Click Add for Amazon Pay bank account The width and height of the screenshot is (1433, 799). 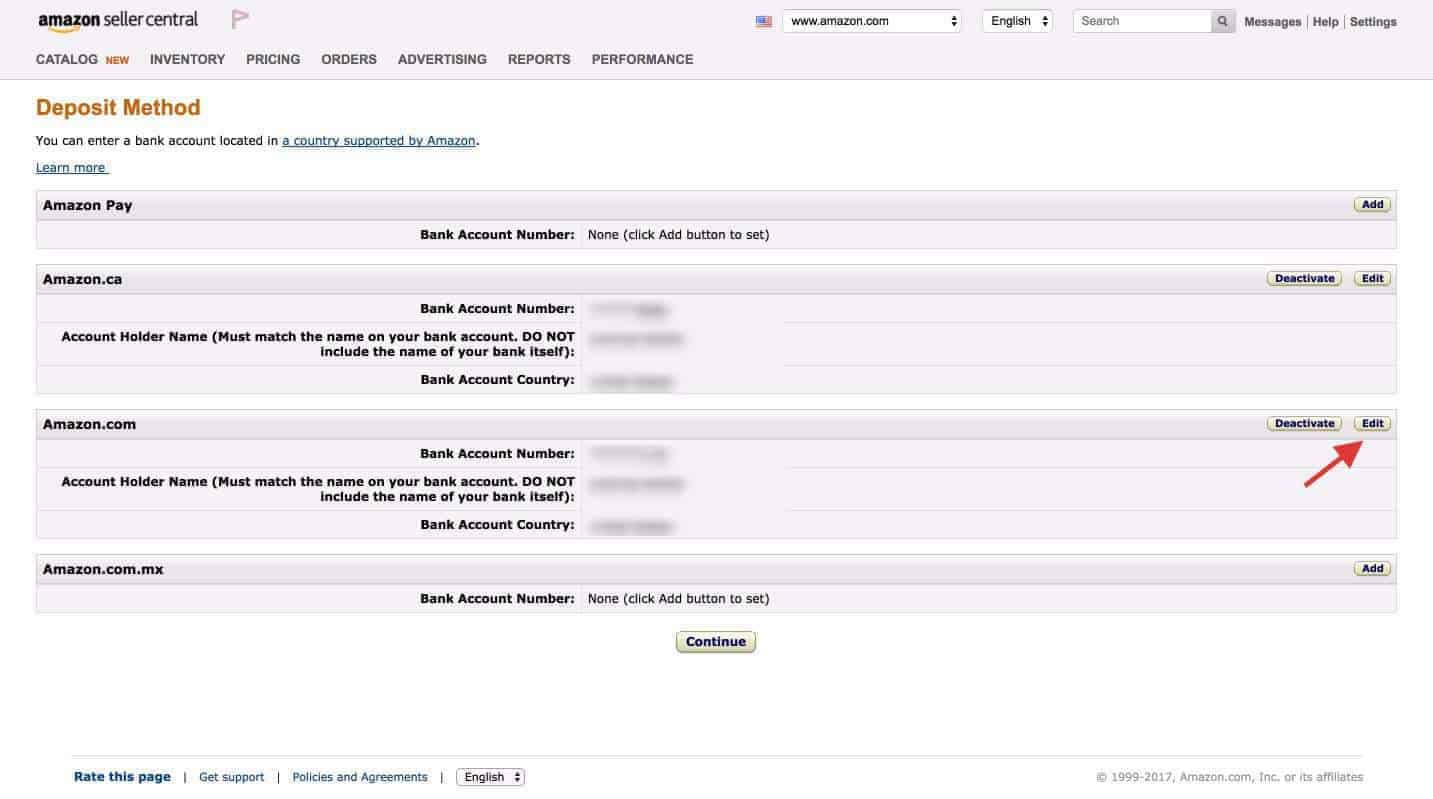click(x=1371, y=204)
